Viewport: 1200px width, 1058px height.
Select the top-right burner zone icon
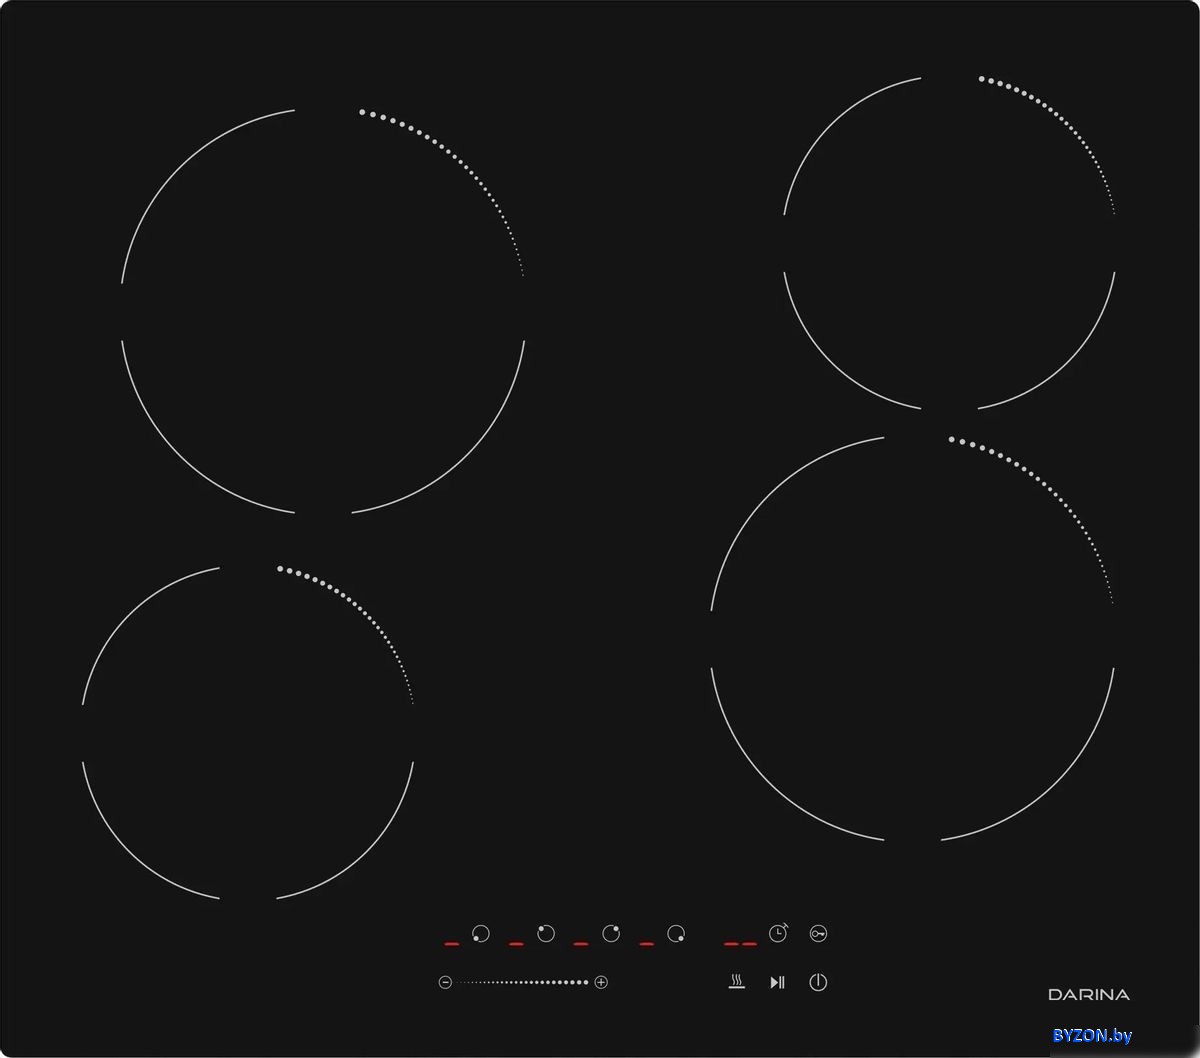point(611,934)
